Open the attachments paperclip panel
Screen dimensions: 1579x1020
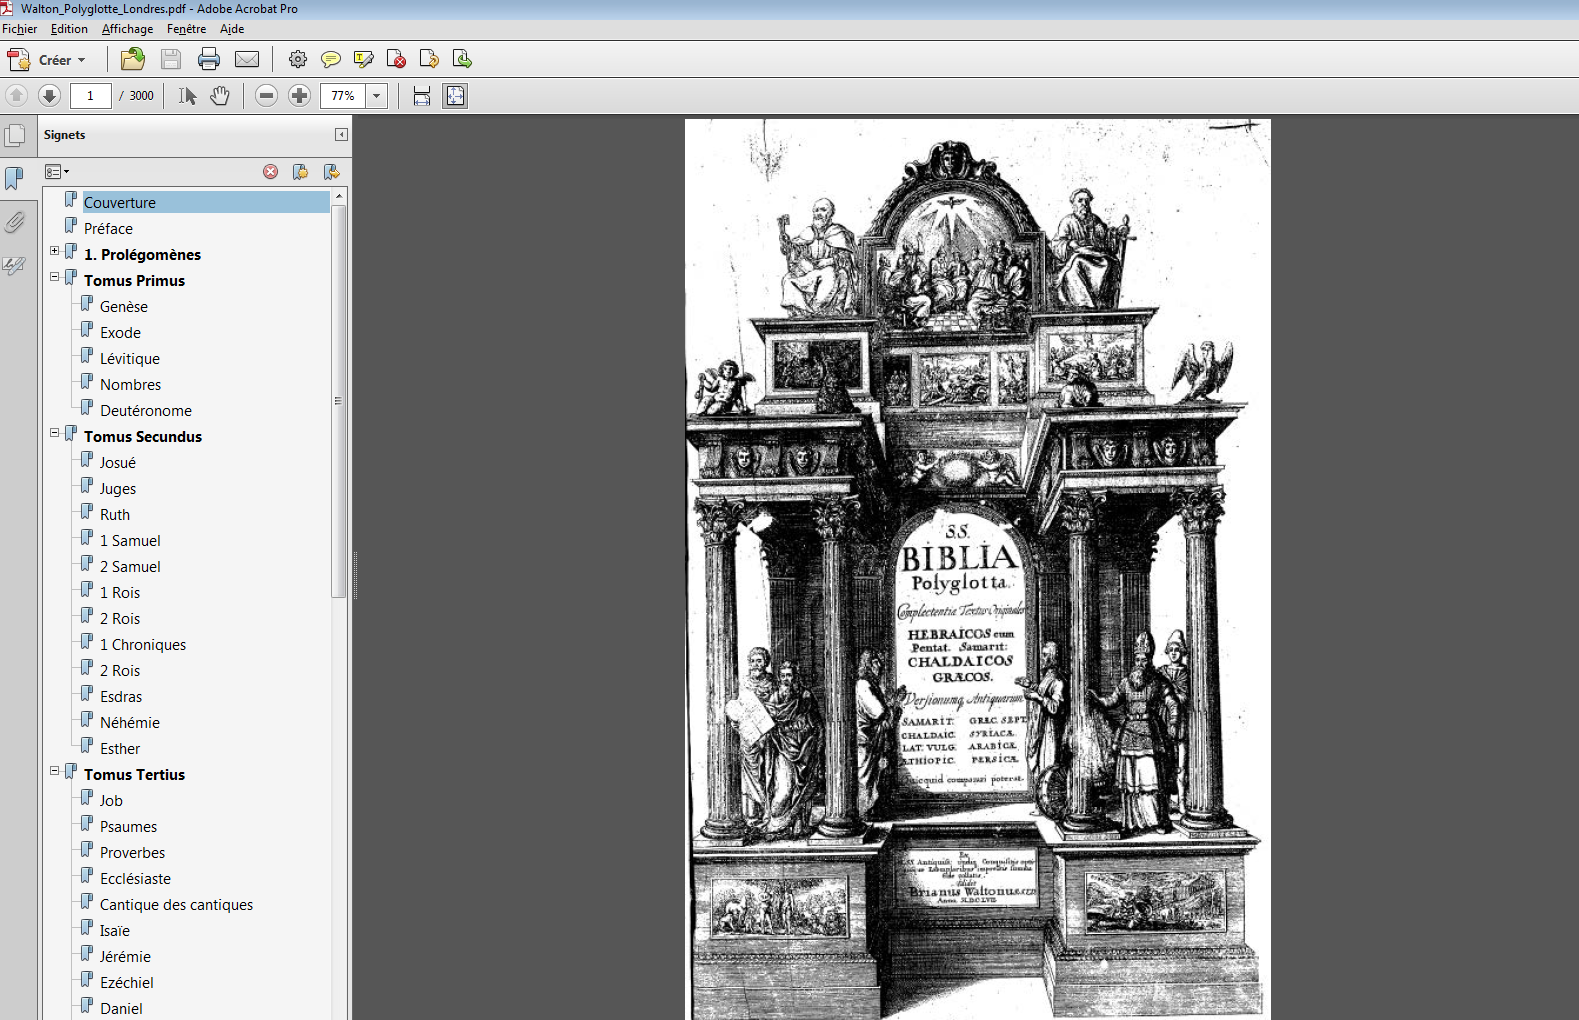click(x=14, y=222)
